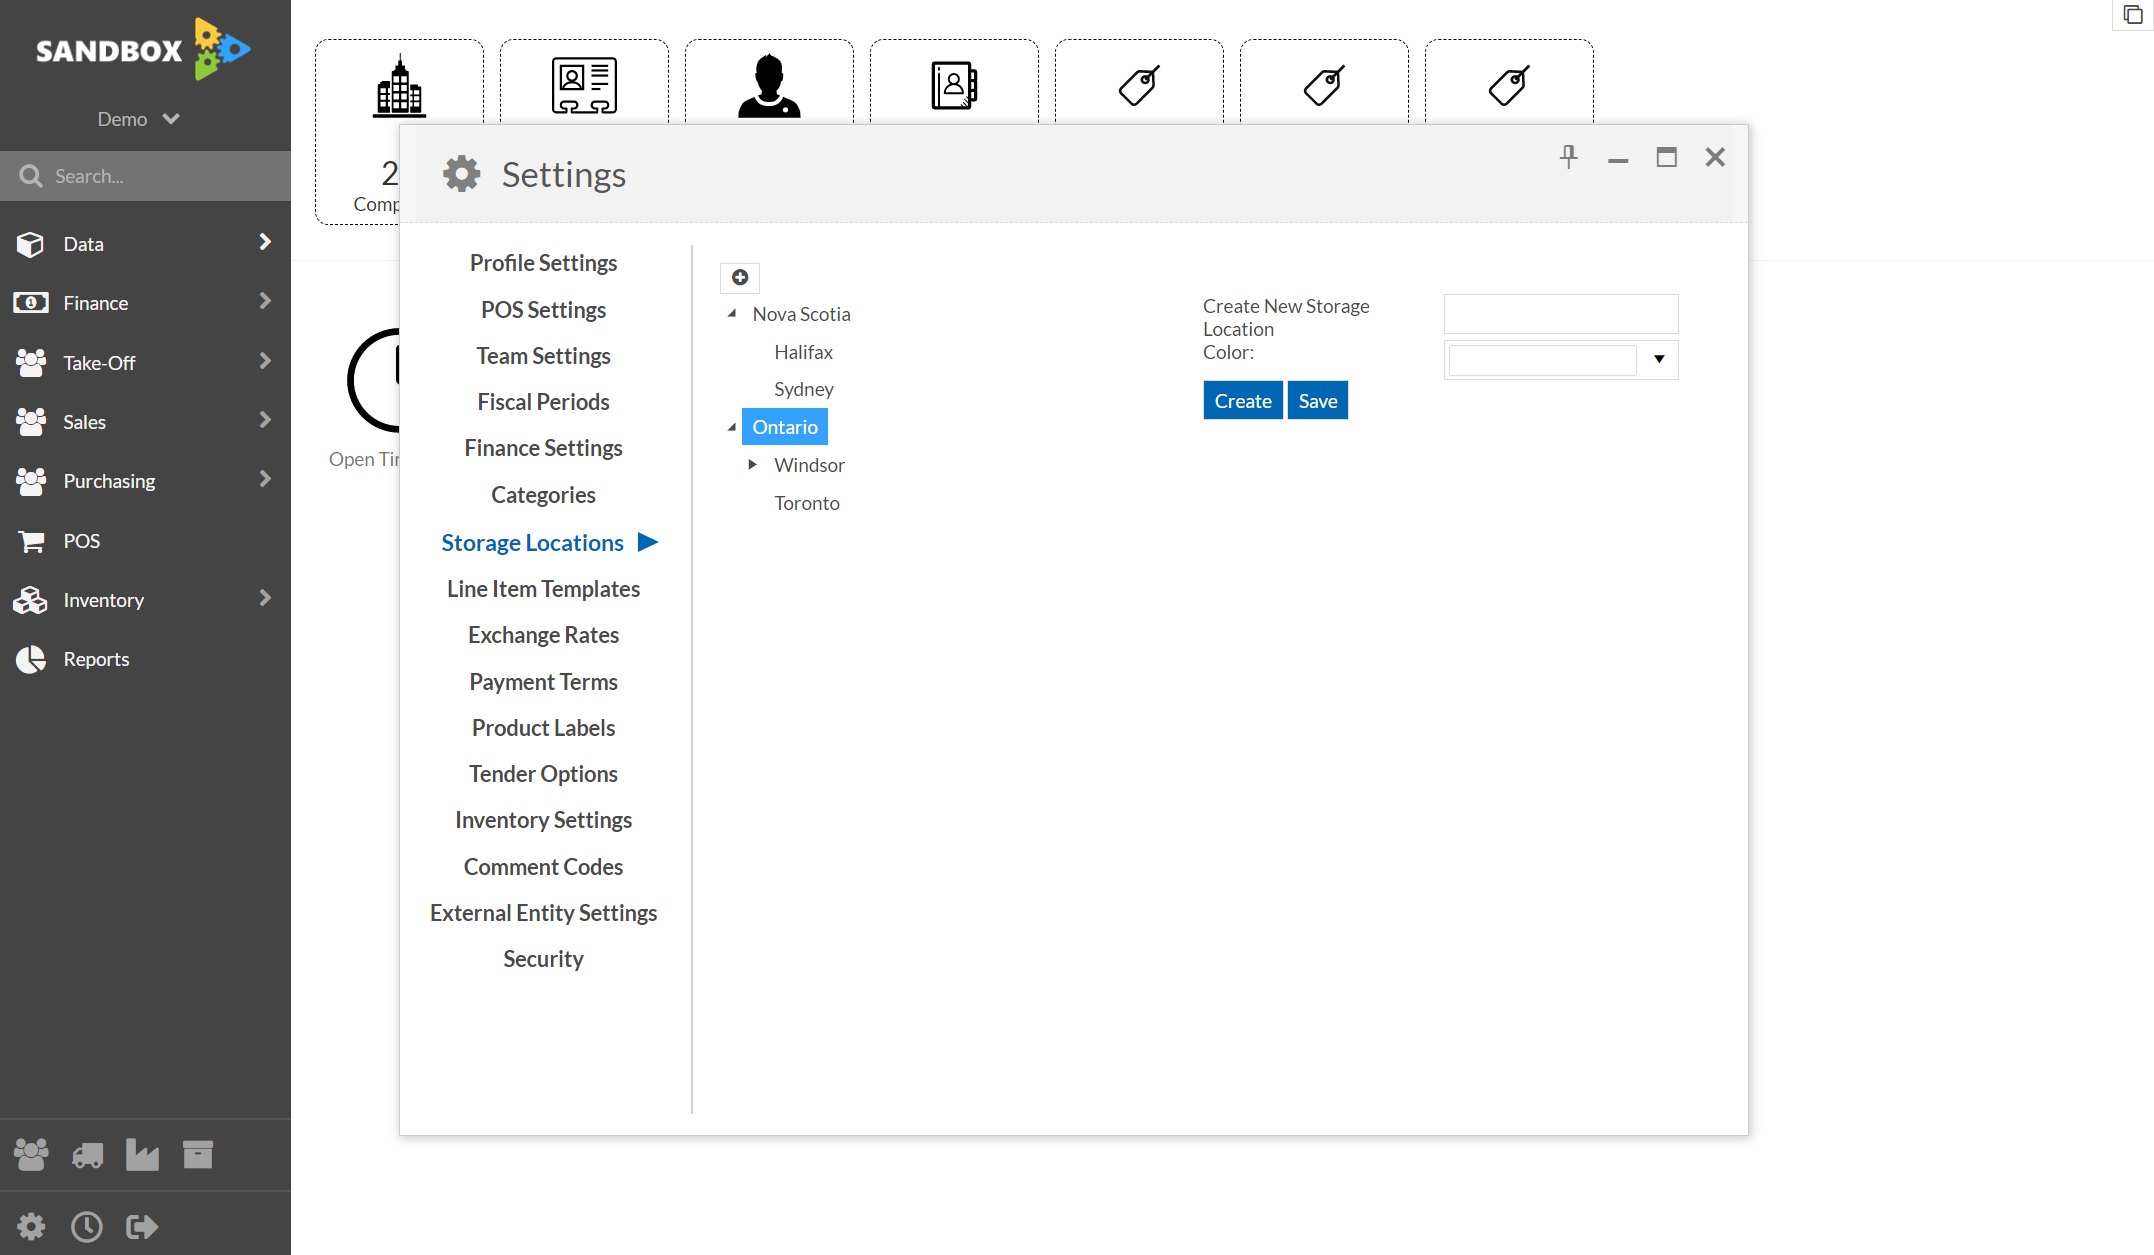Open the people group icon shortcut

tap(31, 1155)
